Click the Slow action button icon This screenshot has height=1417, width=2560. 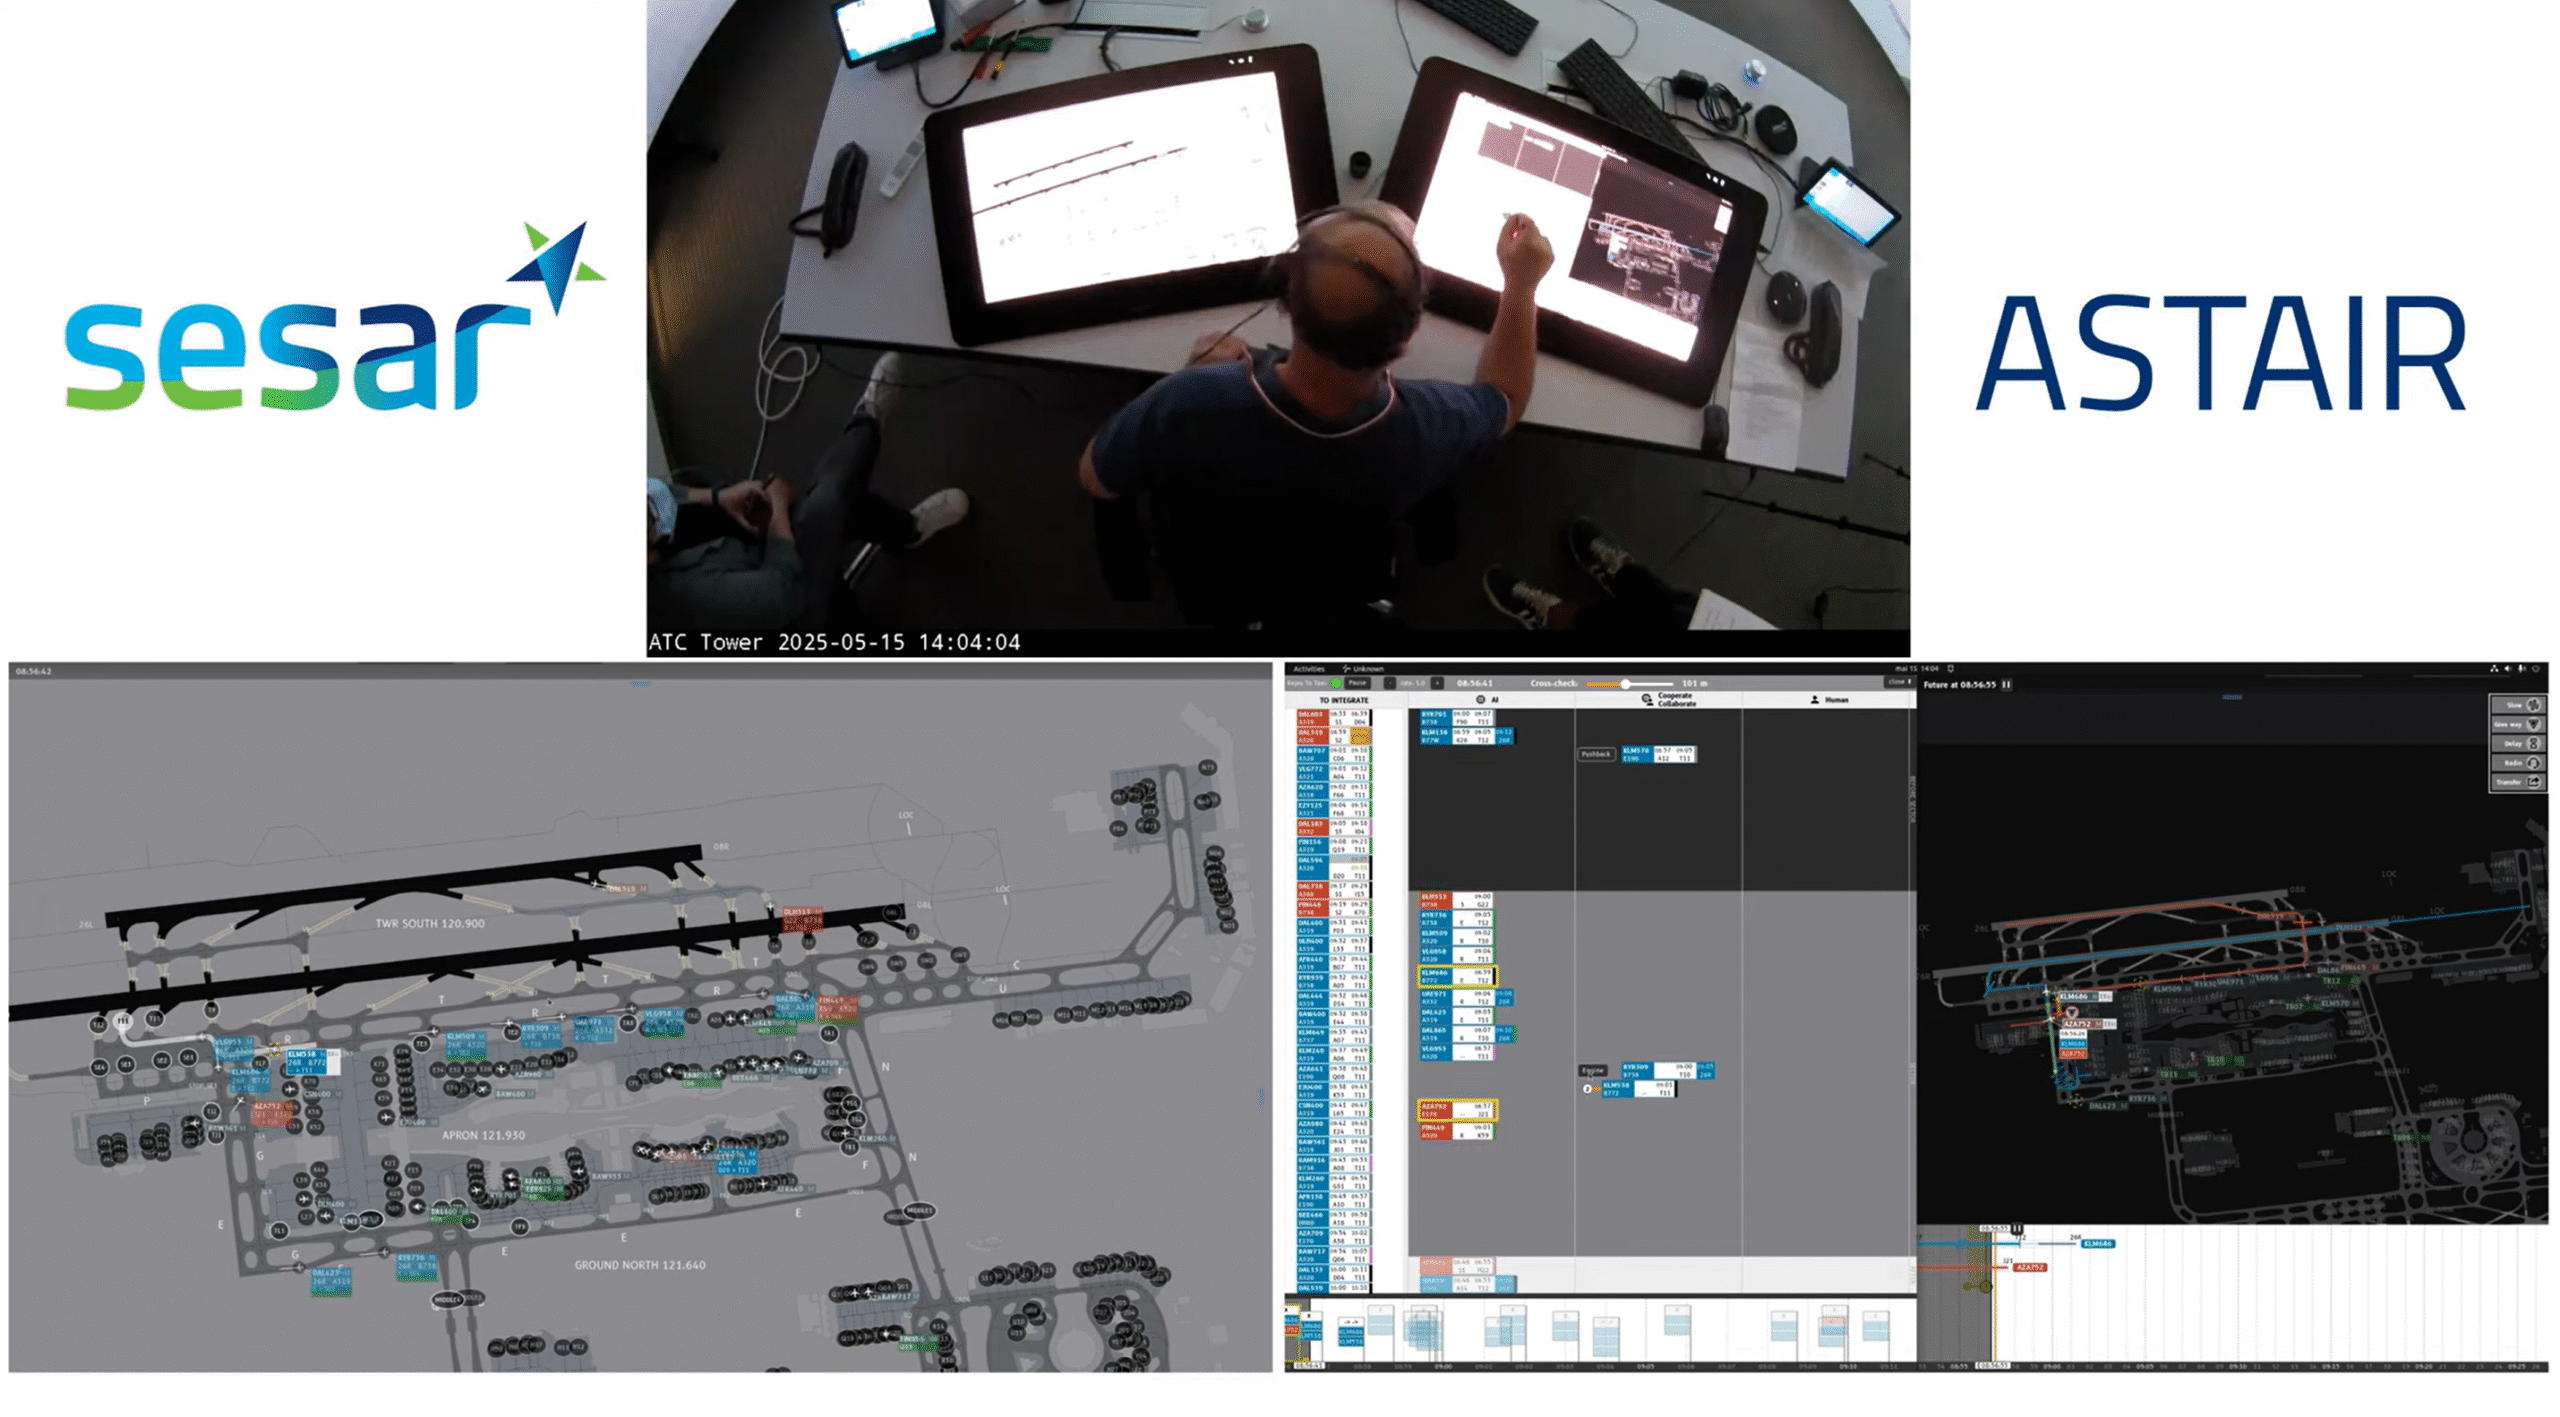[2533, 705]
